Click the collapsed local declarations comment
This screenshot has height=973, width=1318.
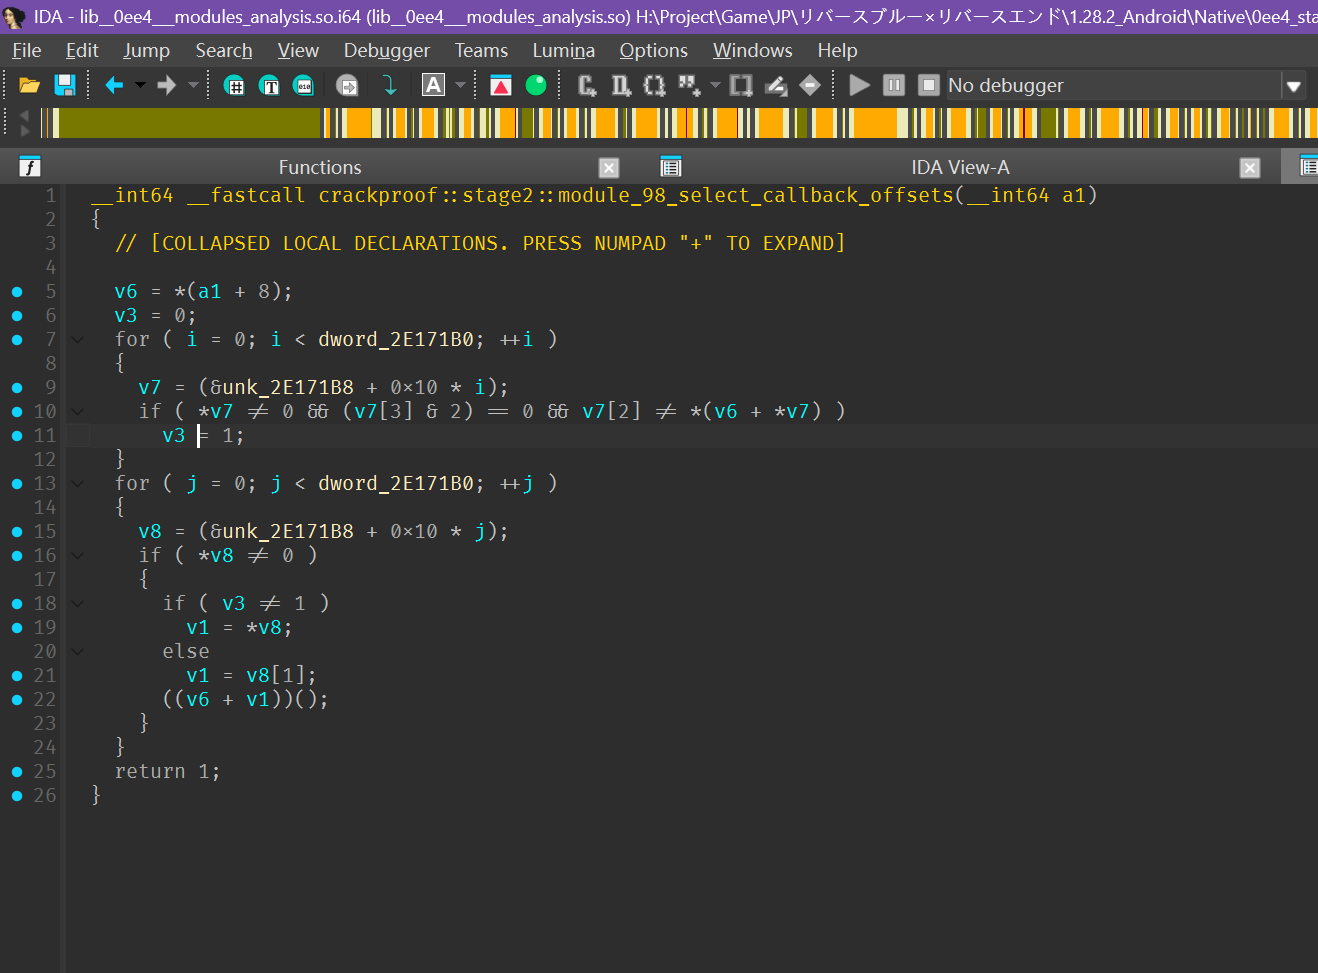pyautogui.click(x=480, y=244)
